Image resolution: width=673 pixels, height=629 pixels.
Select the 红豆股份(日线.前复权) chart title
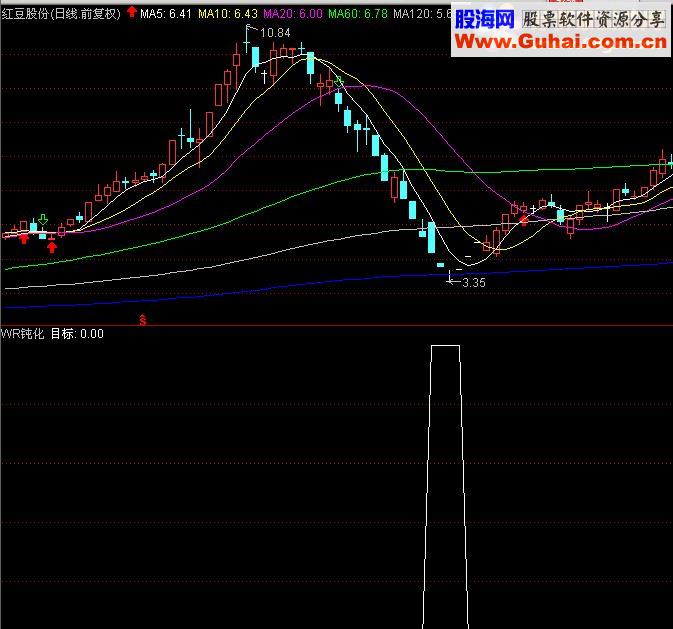[61, 14]
